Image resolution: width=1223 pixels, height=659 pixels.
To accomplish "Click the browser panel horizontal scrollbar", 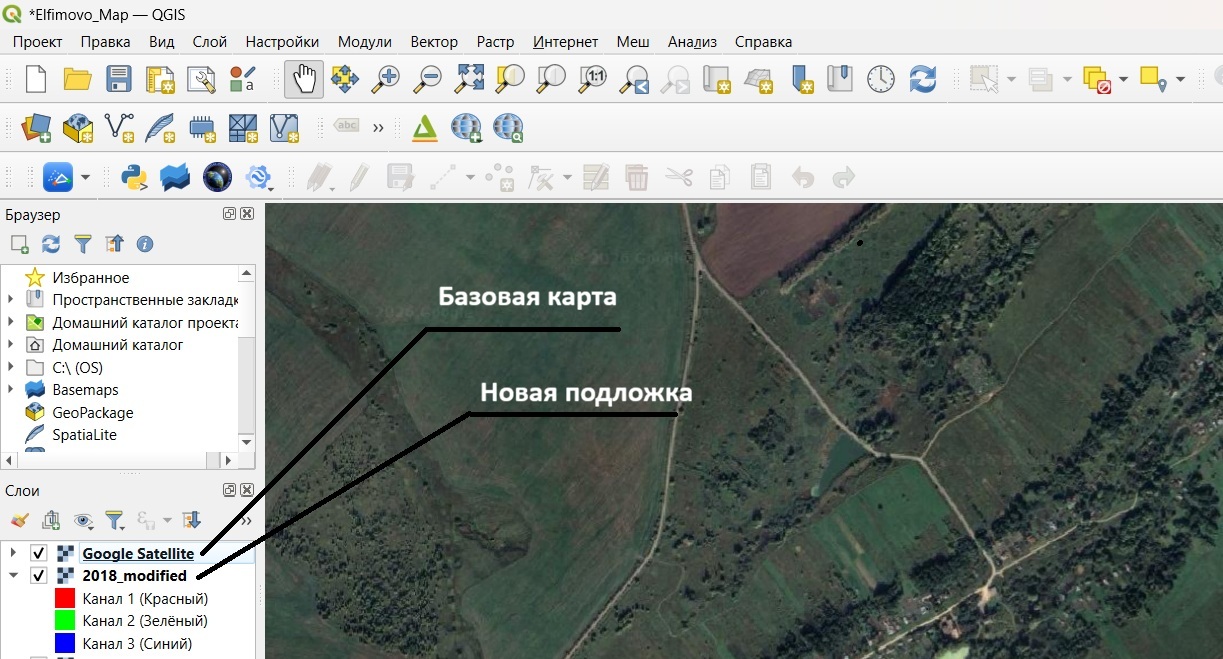I will [119, 461].
